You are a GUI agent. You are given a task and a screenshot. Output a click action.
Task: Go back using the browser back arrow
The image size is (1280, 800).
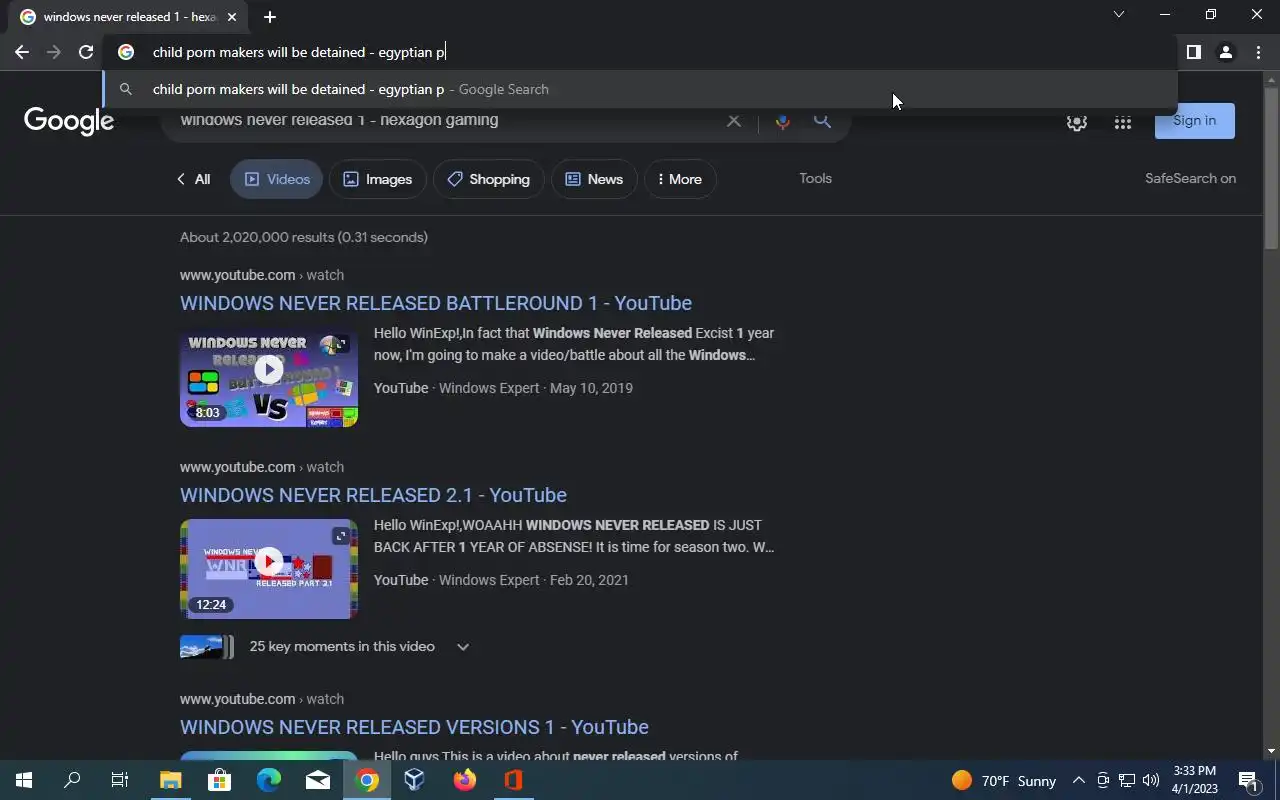coord(22,52)
